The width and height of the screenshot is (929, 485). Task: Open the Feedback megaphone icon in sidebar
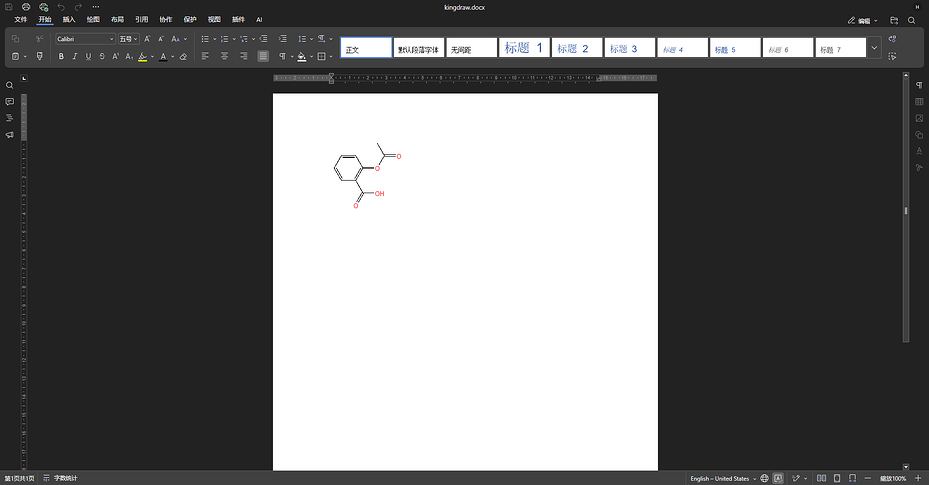9,135
